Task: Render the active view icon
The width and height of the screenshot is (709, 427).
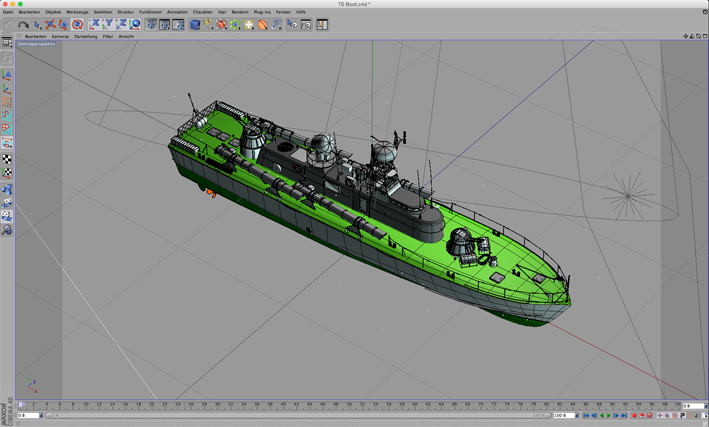Action: 151,24
